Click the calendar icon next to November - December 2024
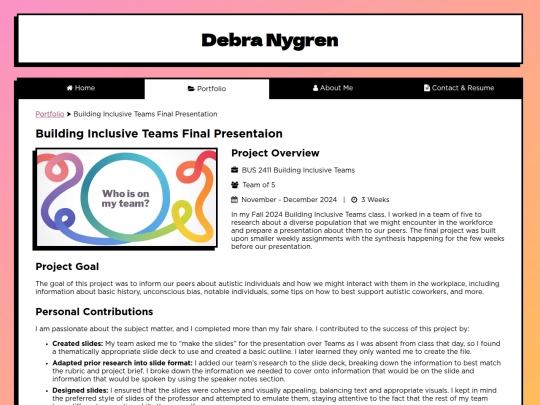This screenshot has height=405, width=540. 235,199
